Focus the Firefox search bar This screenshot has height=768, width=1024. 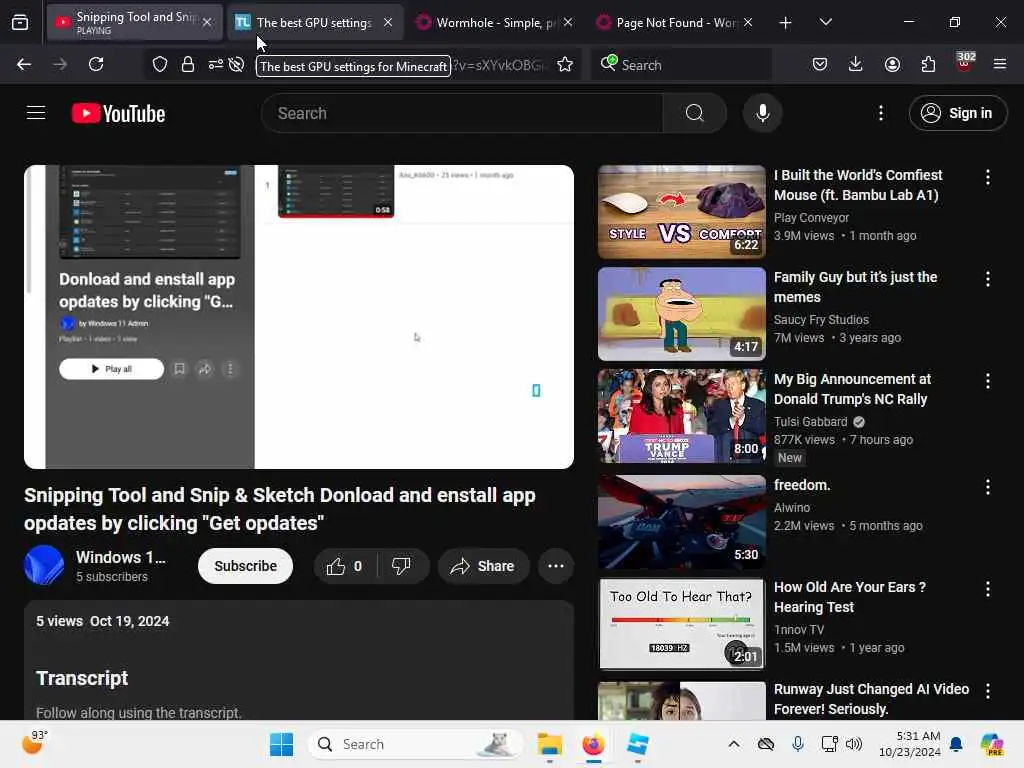point(681,65)
